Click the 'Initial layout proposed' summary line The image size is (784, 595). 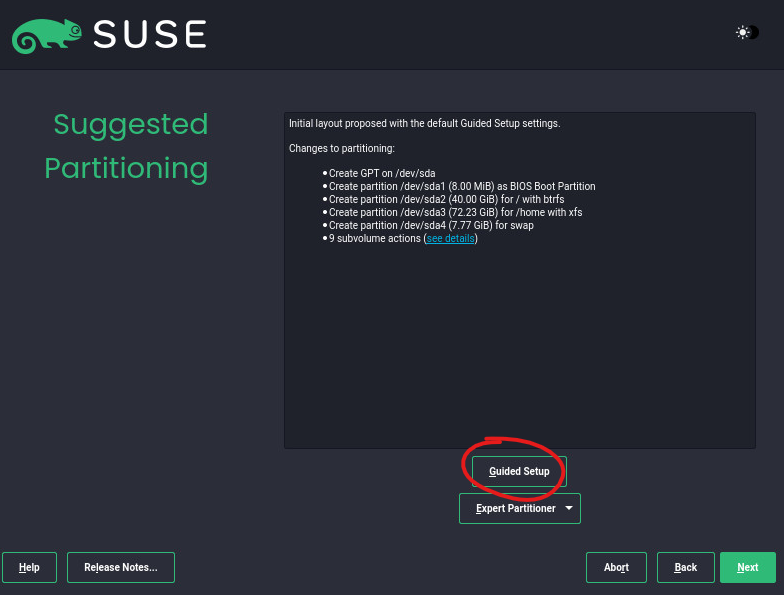424,124
